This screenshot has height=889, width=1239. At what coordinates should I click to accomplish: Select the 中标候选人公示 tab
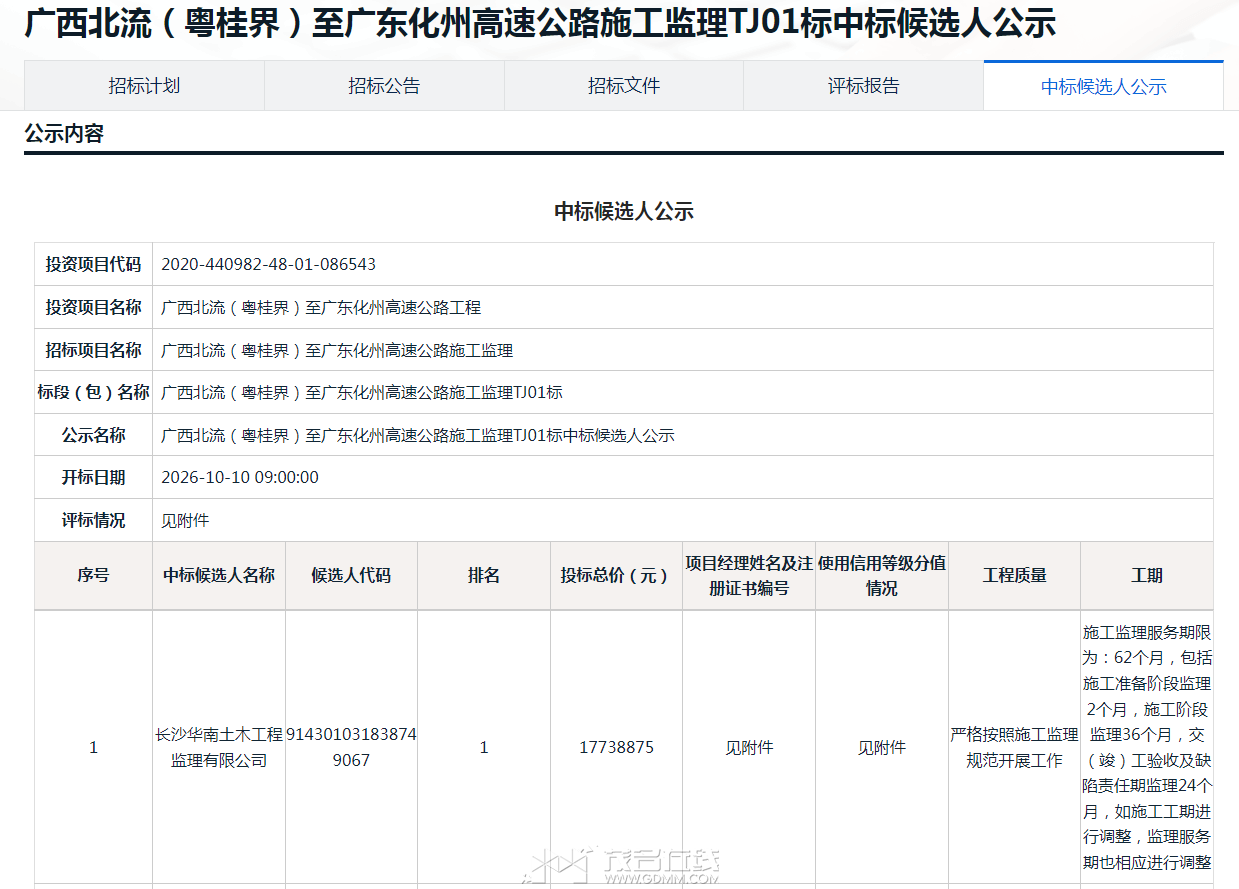1104,86
